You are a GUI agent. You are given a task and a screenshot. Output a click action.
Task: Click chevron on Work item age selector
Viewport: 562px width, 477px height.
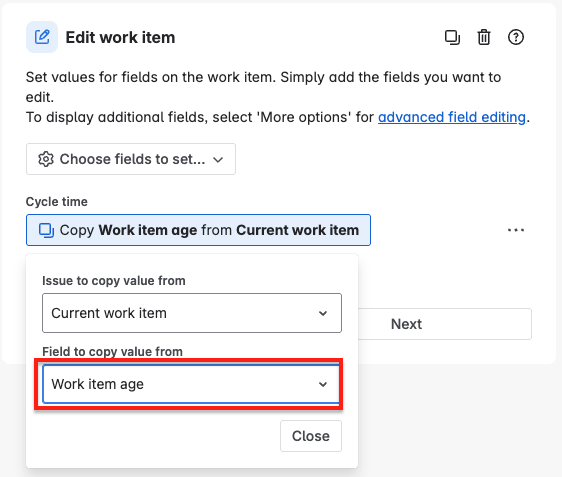323,385
